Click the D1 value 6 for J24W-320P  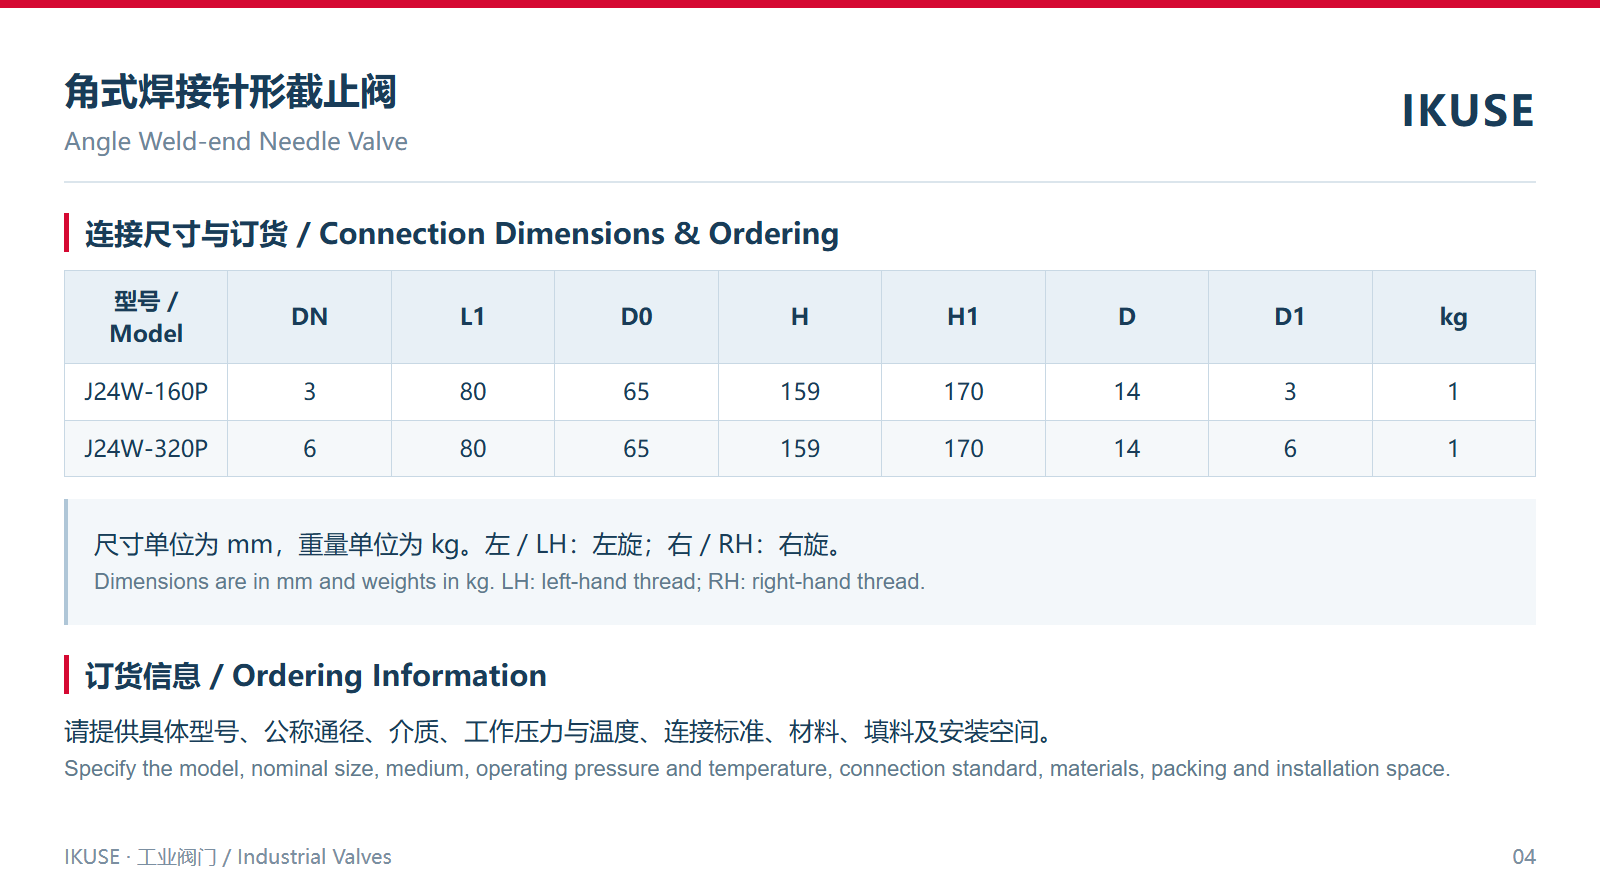tap(1290, 449)
